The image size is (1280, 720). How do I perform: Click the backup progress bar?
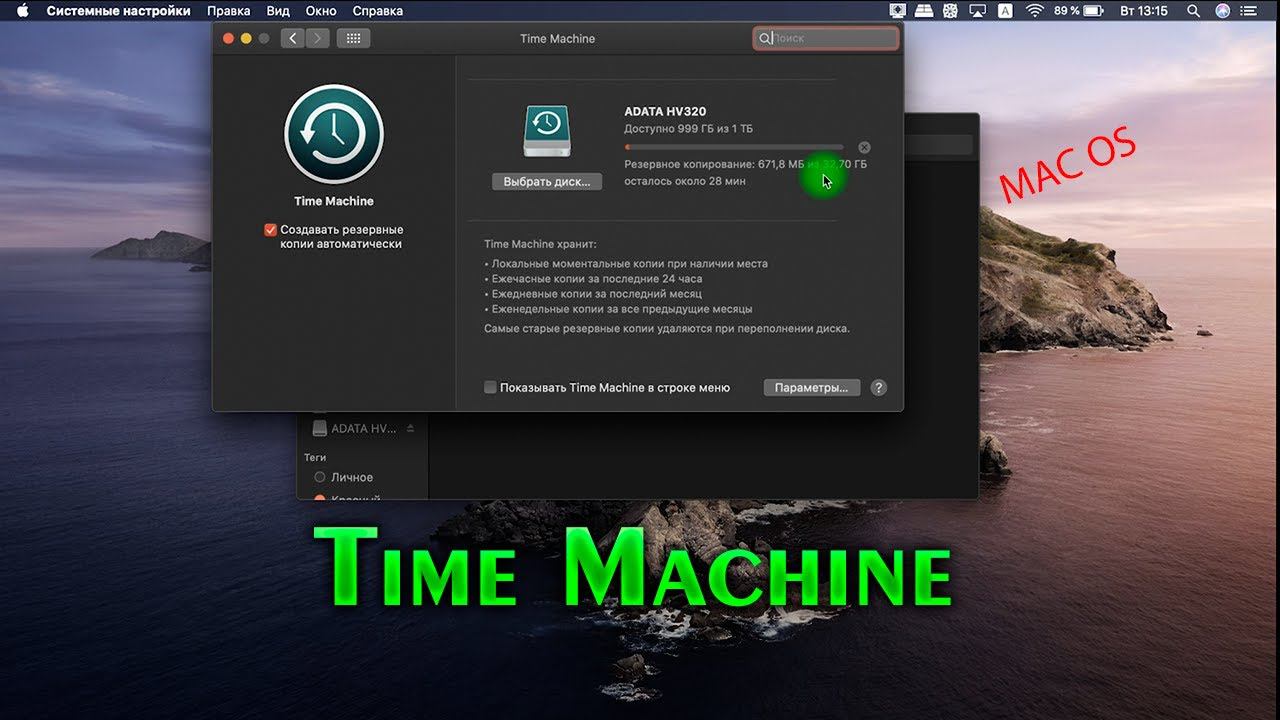pos(734,147)
